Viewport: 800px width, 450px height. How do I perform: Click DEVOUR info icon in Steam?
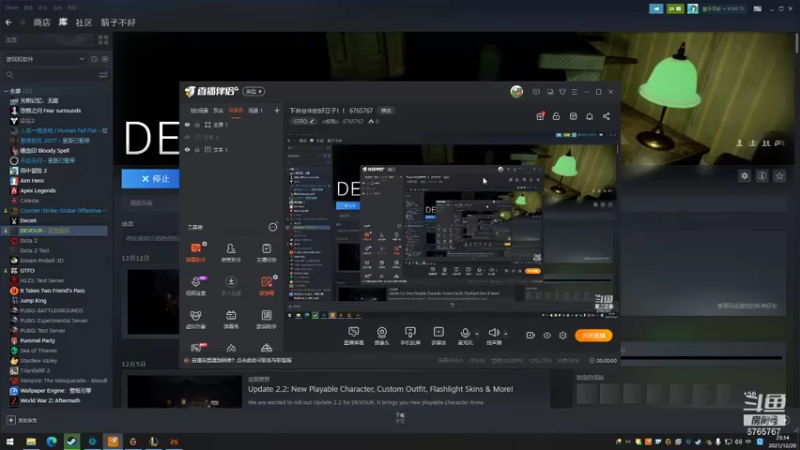[762, 176]
